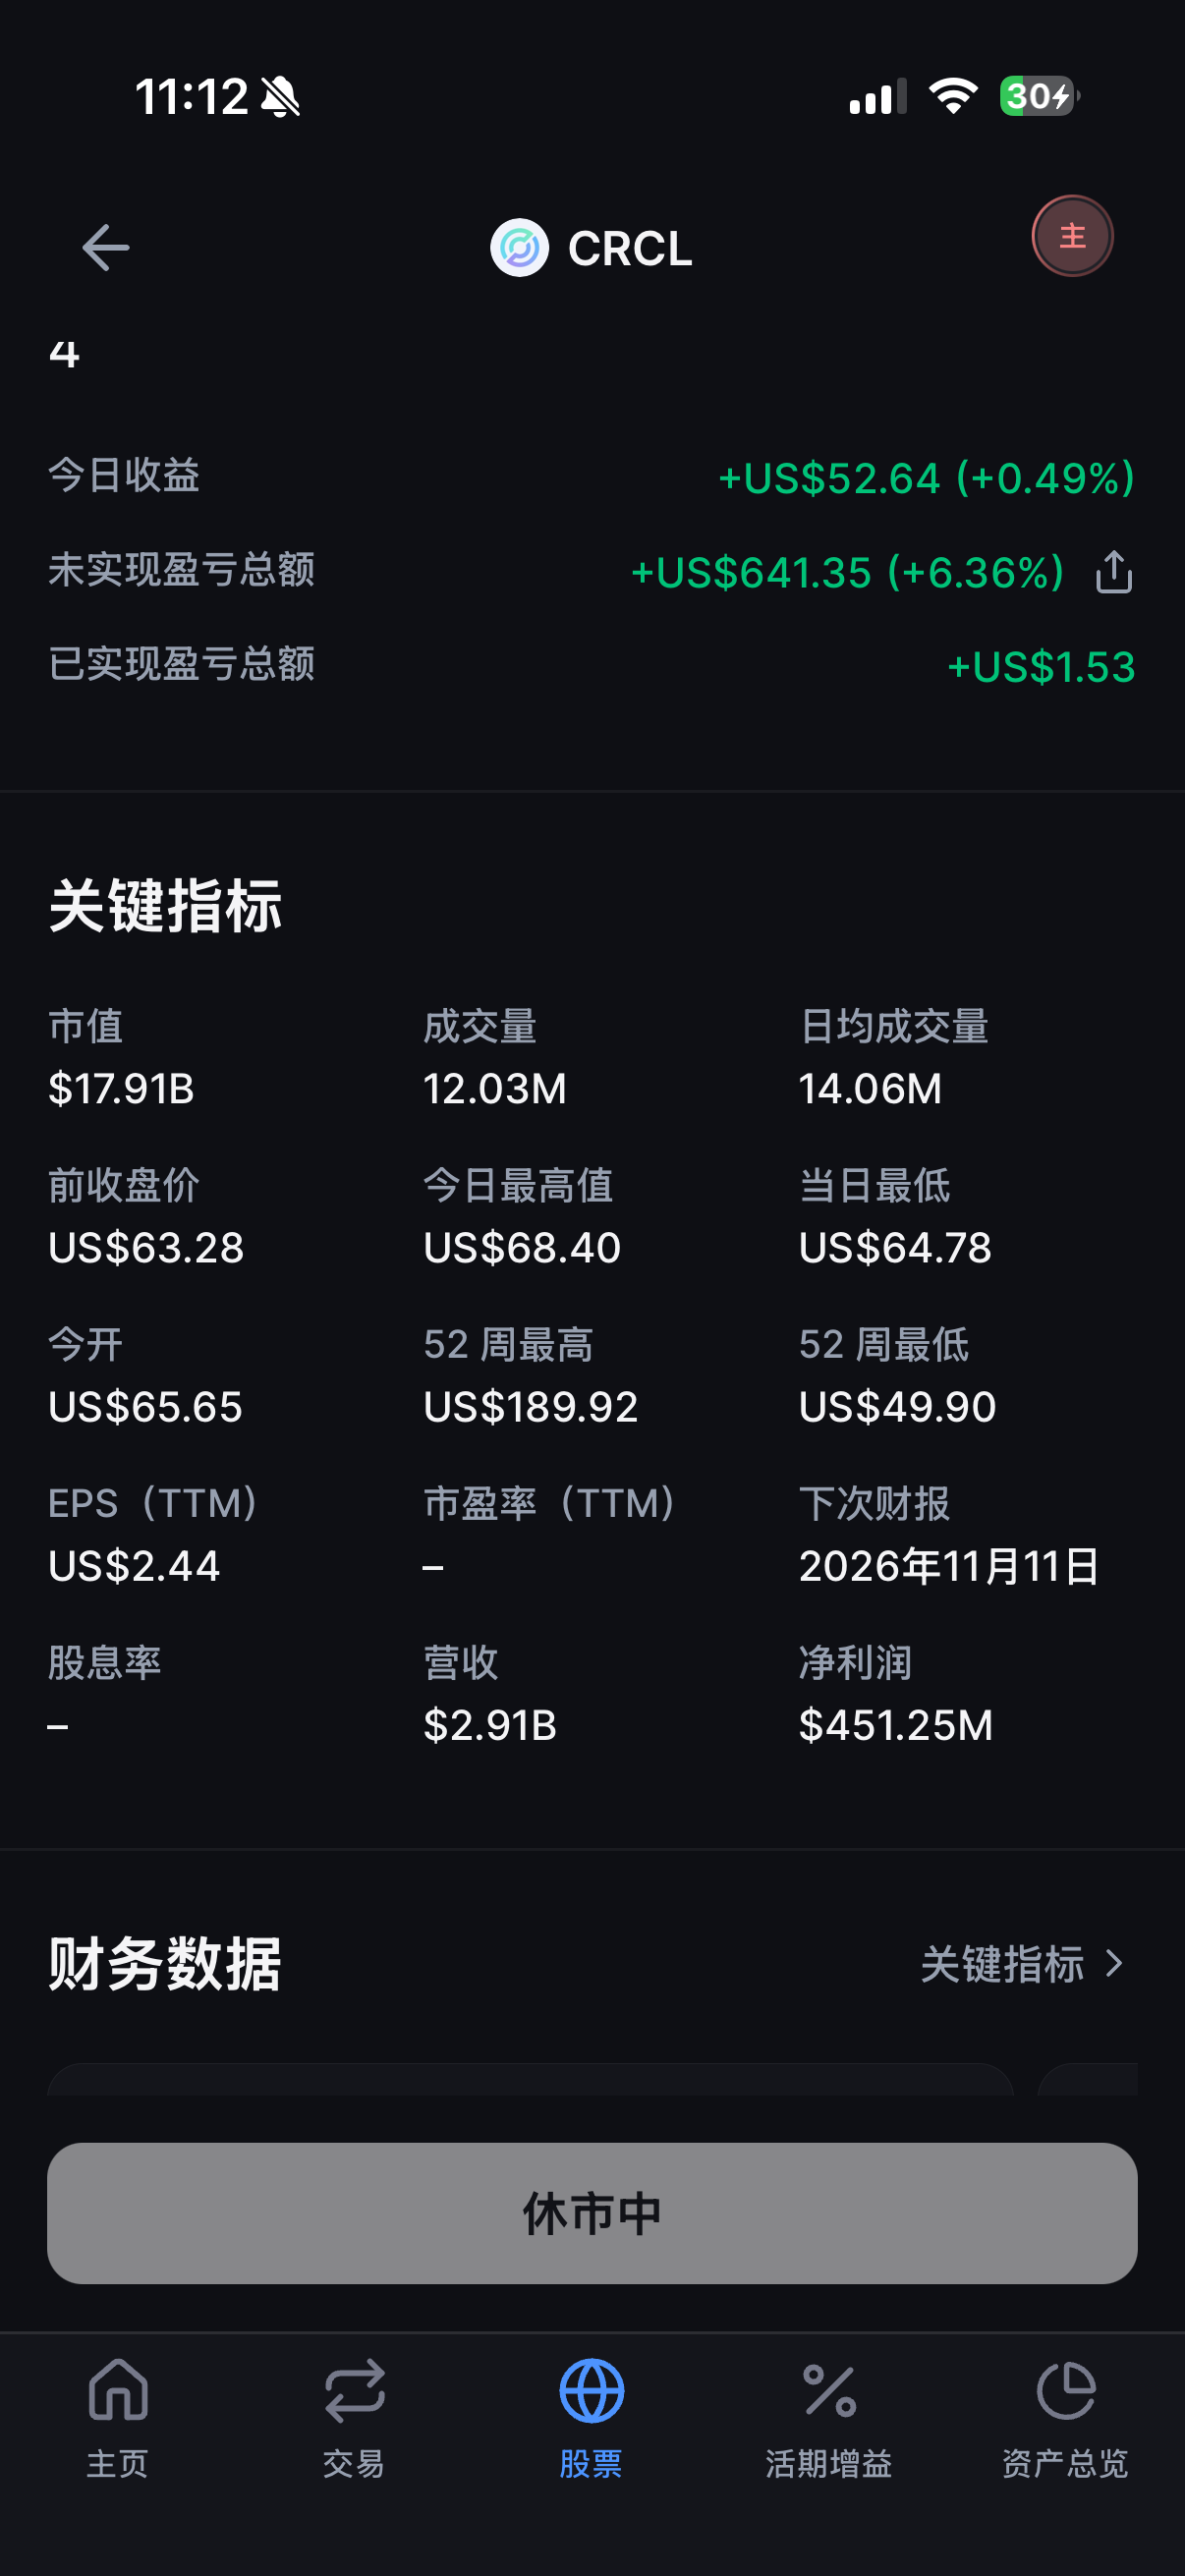The image size is (1185, 2576).
Task: Click the chevron next to 关键指标
Action: (x=1114, y=1964)
